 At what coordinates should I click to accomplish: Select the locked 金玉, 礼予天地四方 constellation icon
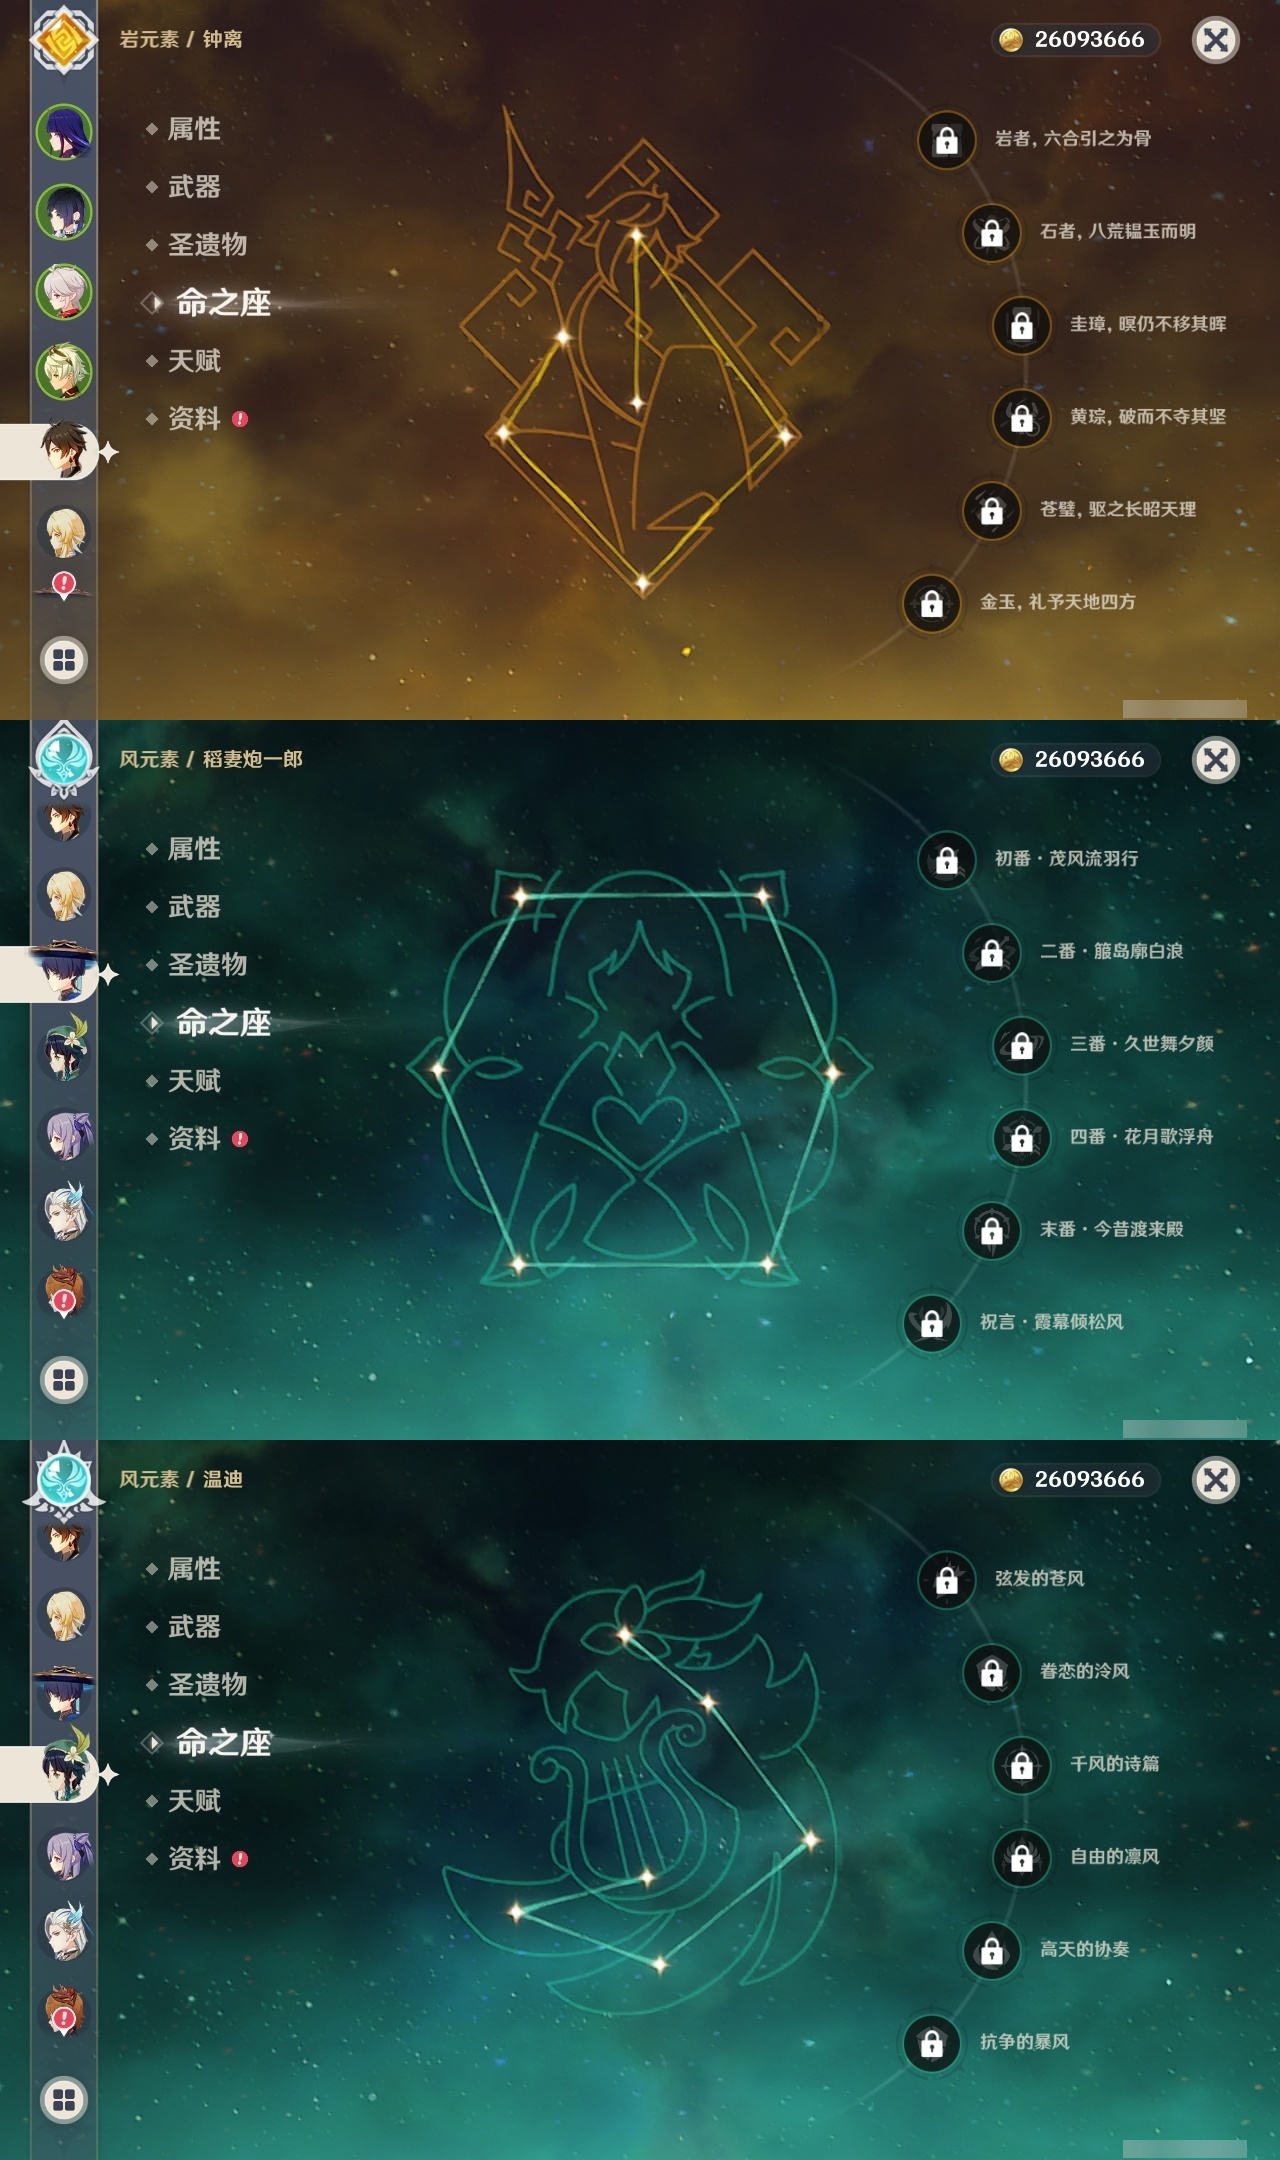coord(932,603)
